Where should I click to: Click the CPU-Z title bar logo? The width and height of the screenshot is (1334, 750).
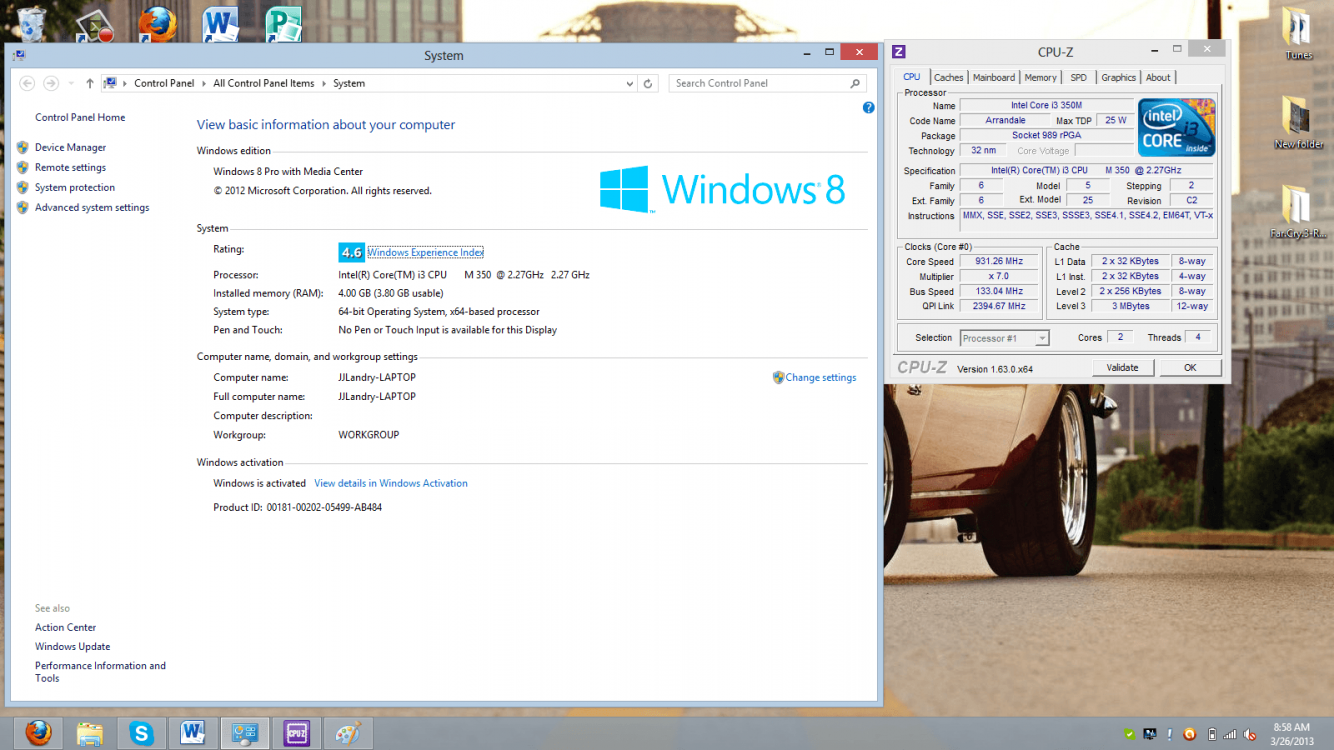(x=899, y=52)
